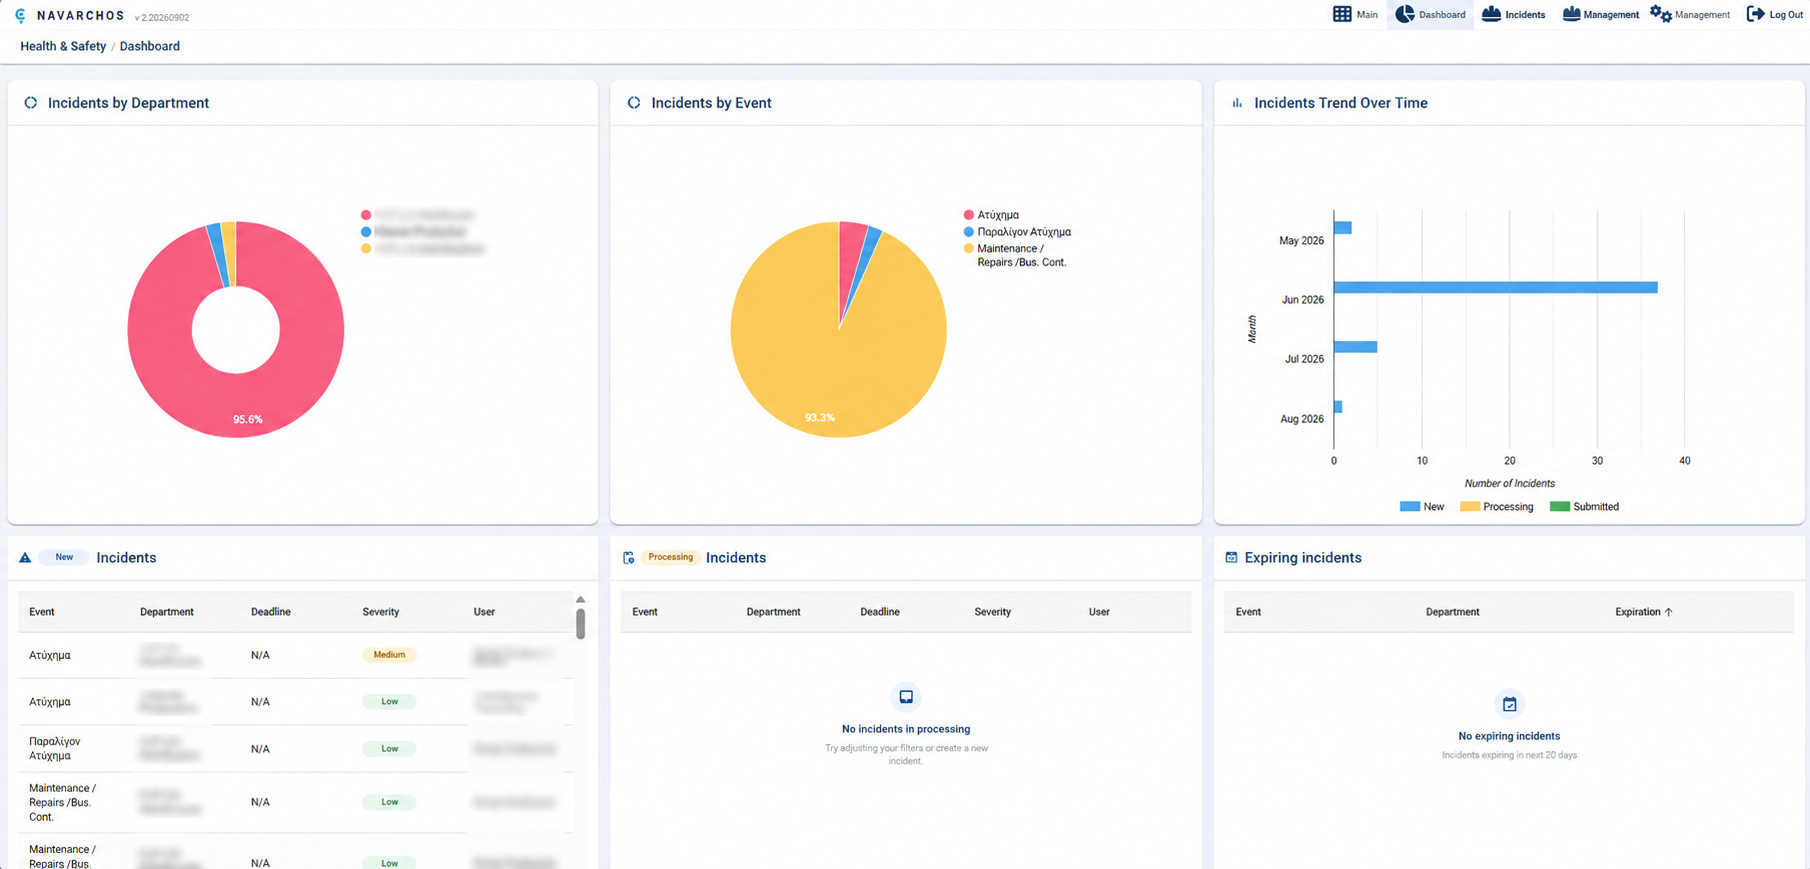Sort Expiring incidents by the Expiration arrow
Viewport: 1810px width, 869px height.
pyautogui.click(x=1668, y=612)
